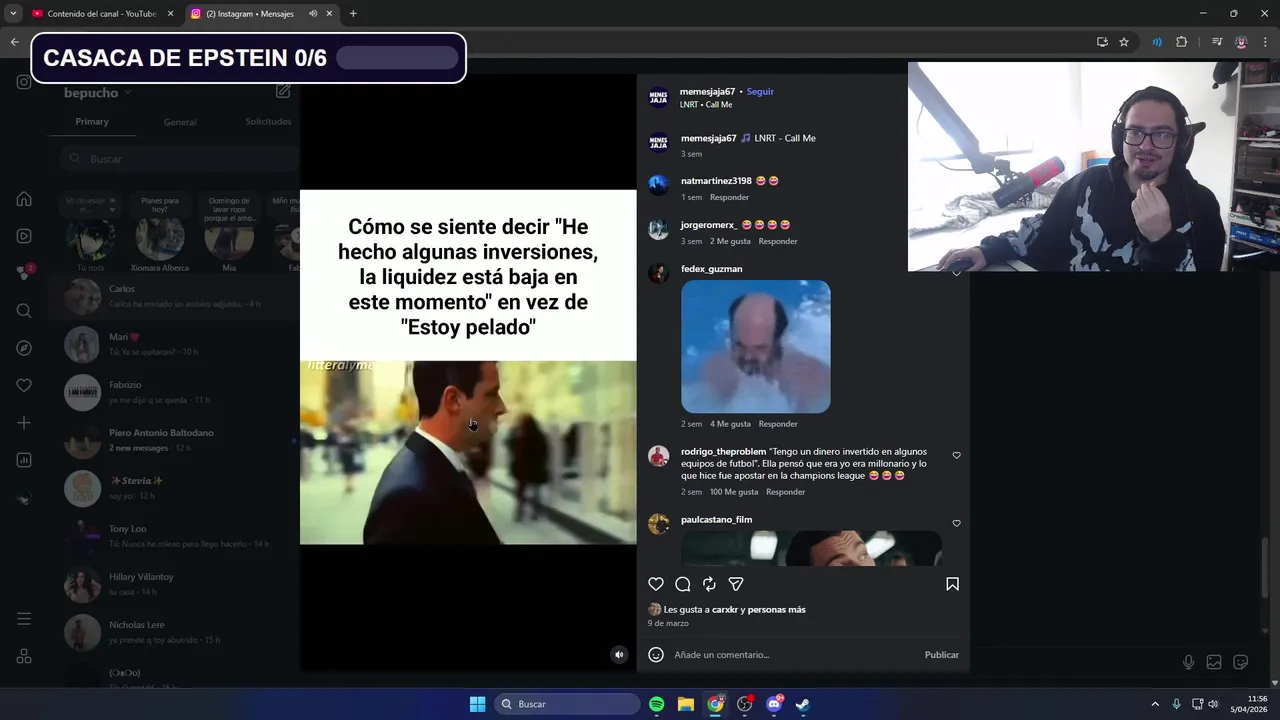Open the emoji picker in the comment box

point(656,655)
